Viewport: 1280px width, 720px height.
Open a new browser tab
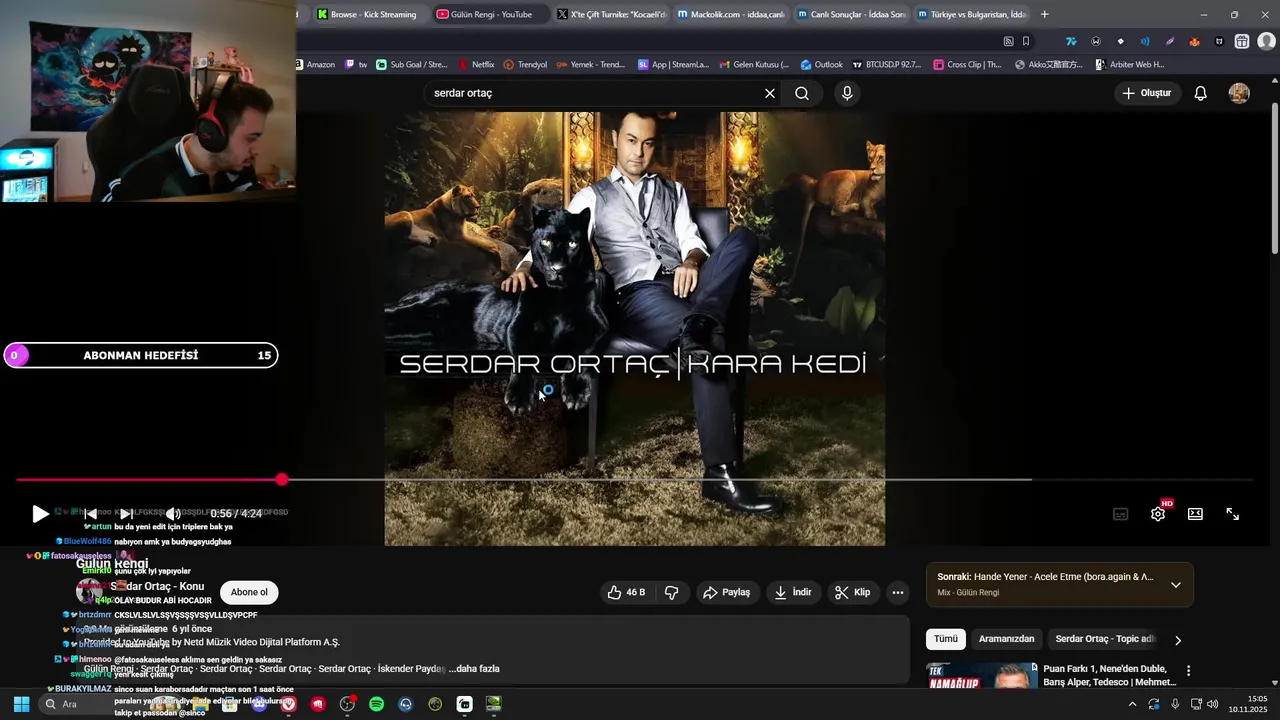tap(1045, 14)
